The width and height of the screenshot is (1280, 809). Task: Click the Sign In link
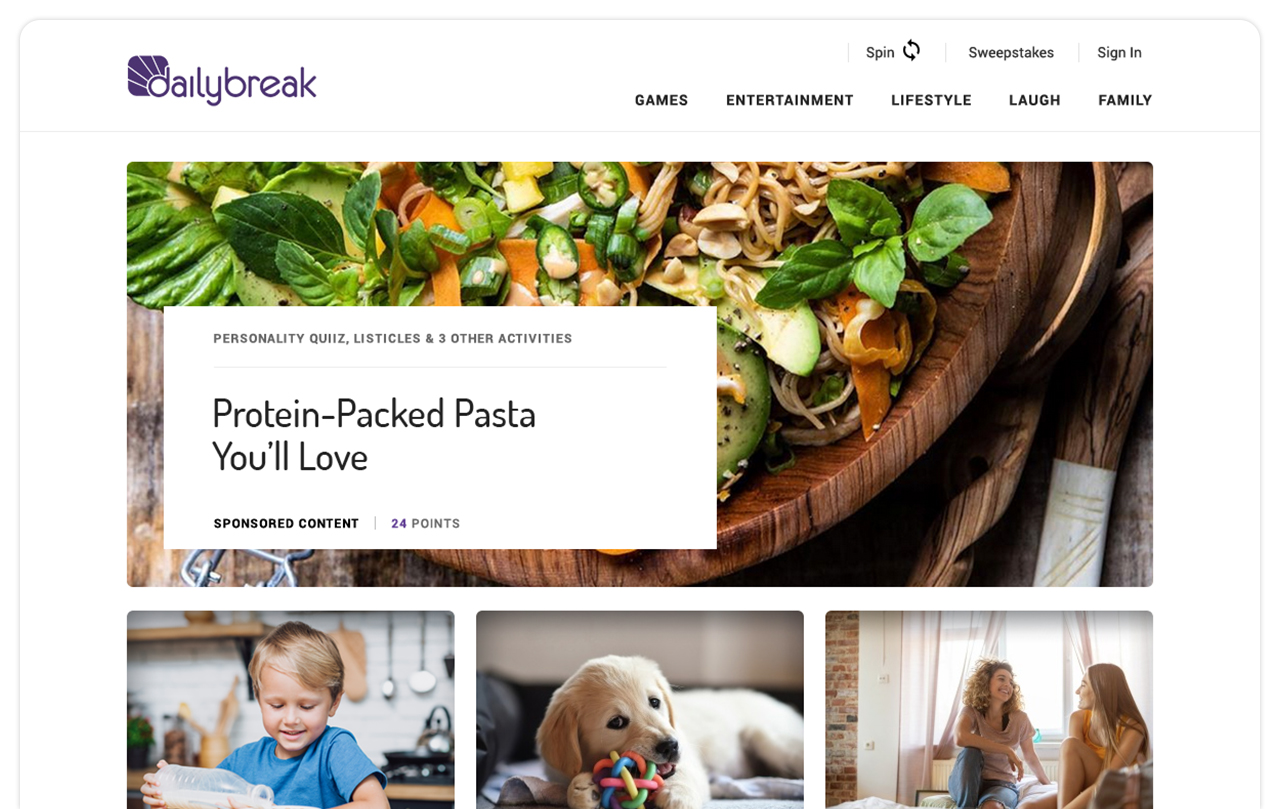point(1119,52)
